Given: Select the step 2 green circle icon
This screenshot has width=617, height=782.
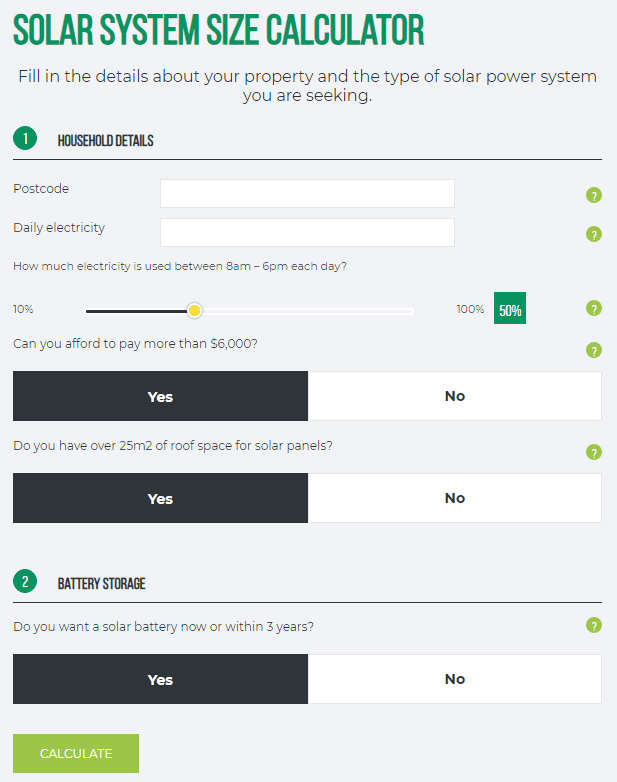Looking at the screenshot, I should pyautogui.click(x=25, y=581).
